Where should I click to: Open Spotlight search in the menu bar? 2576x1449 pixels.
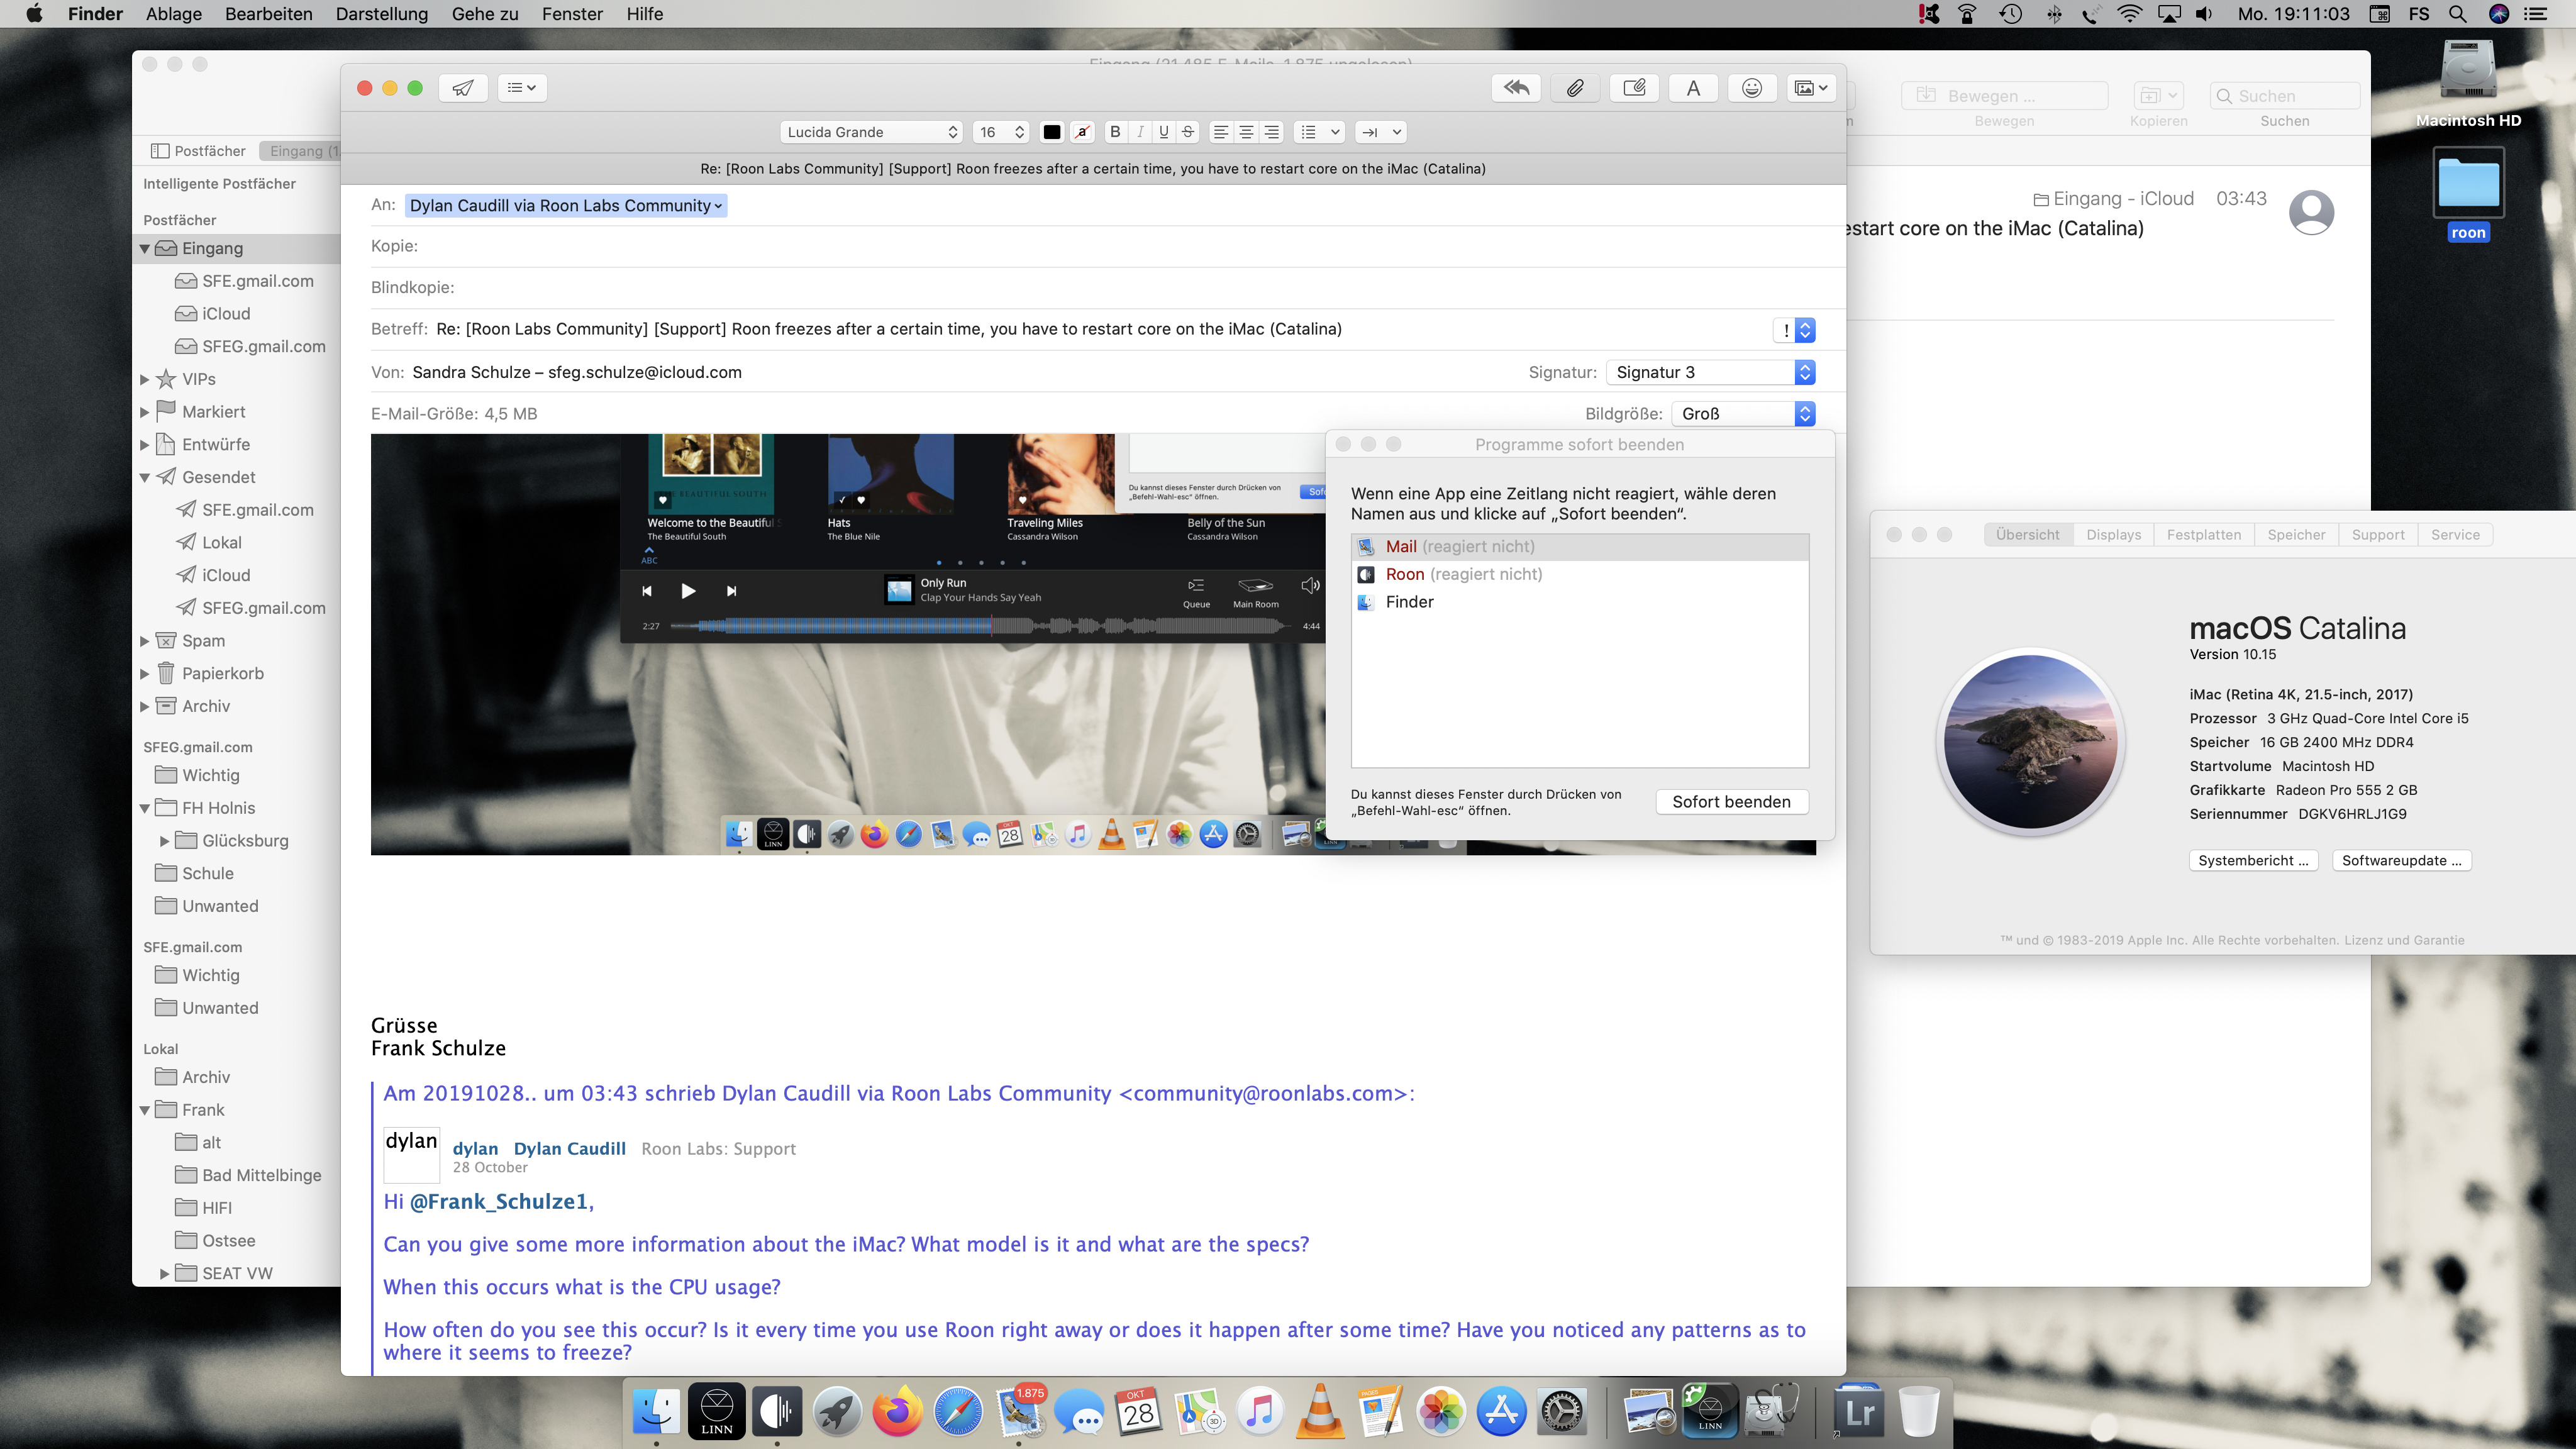pyautogui.click(x=2457, y=14)
